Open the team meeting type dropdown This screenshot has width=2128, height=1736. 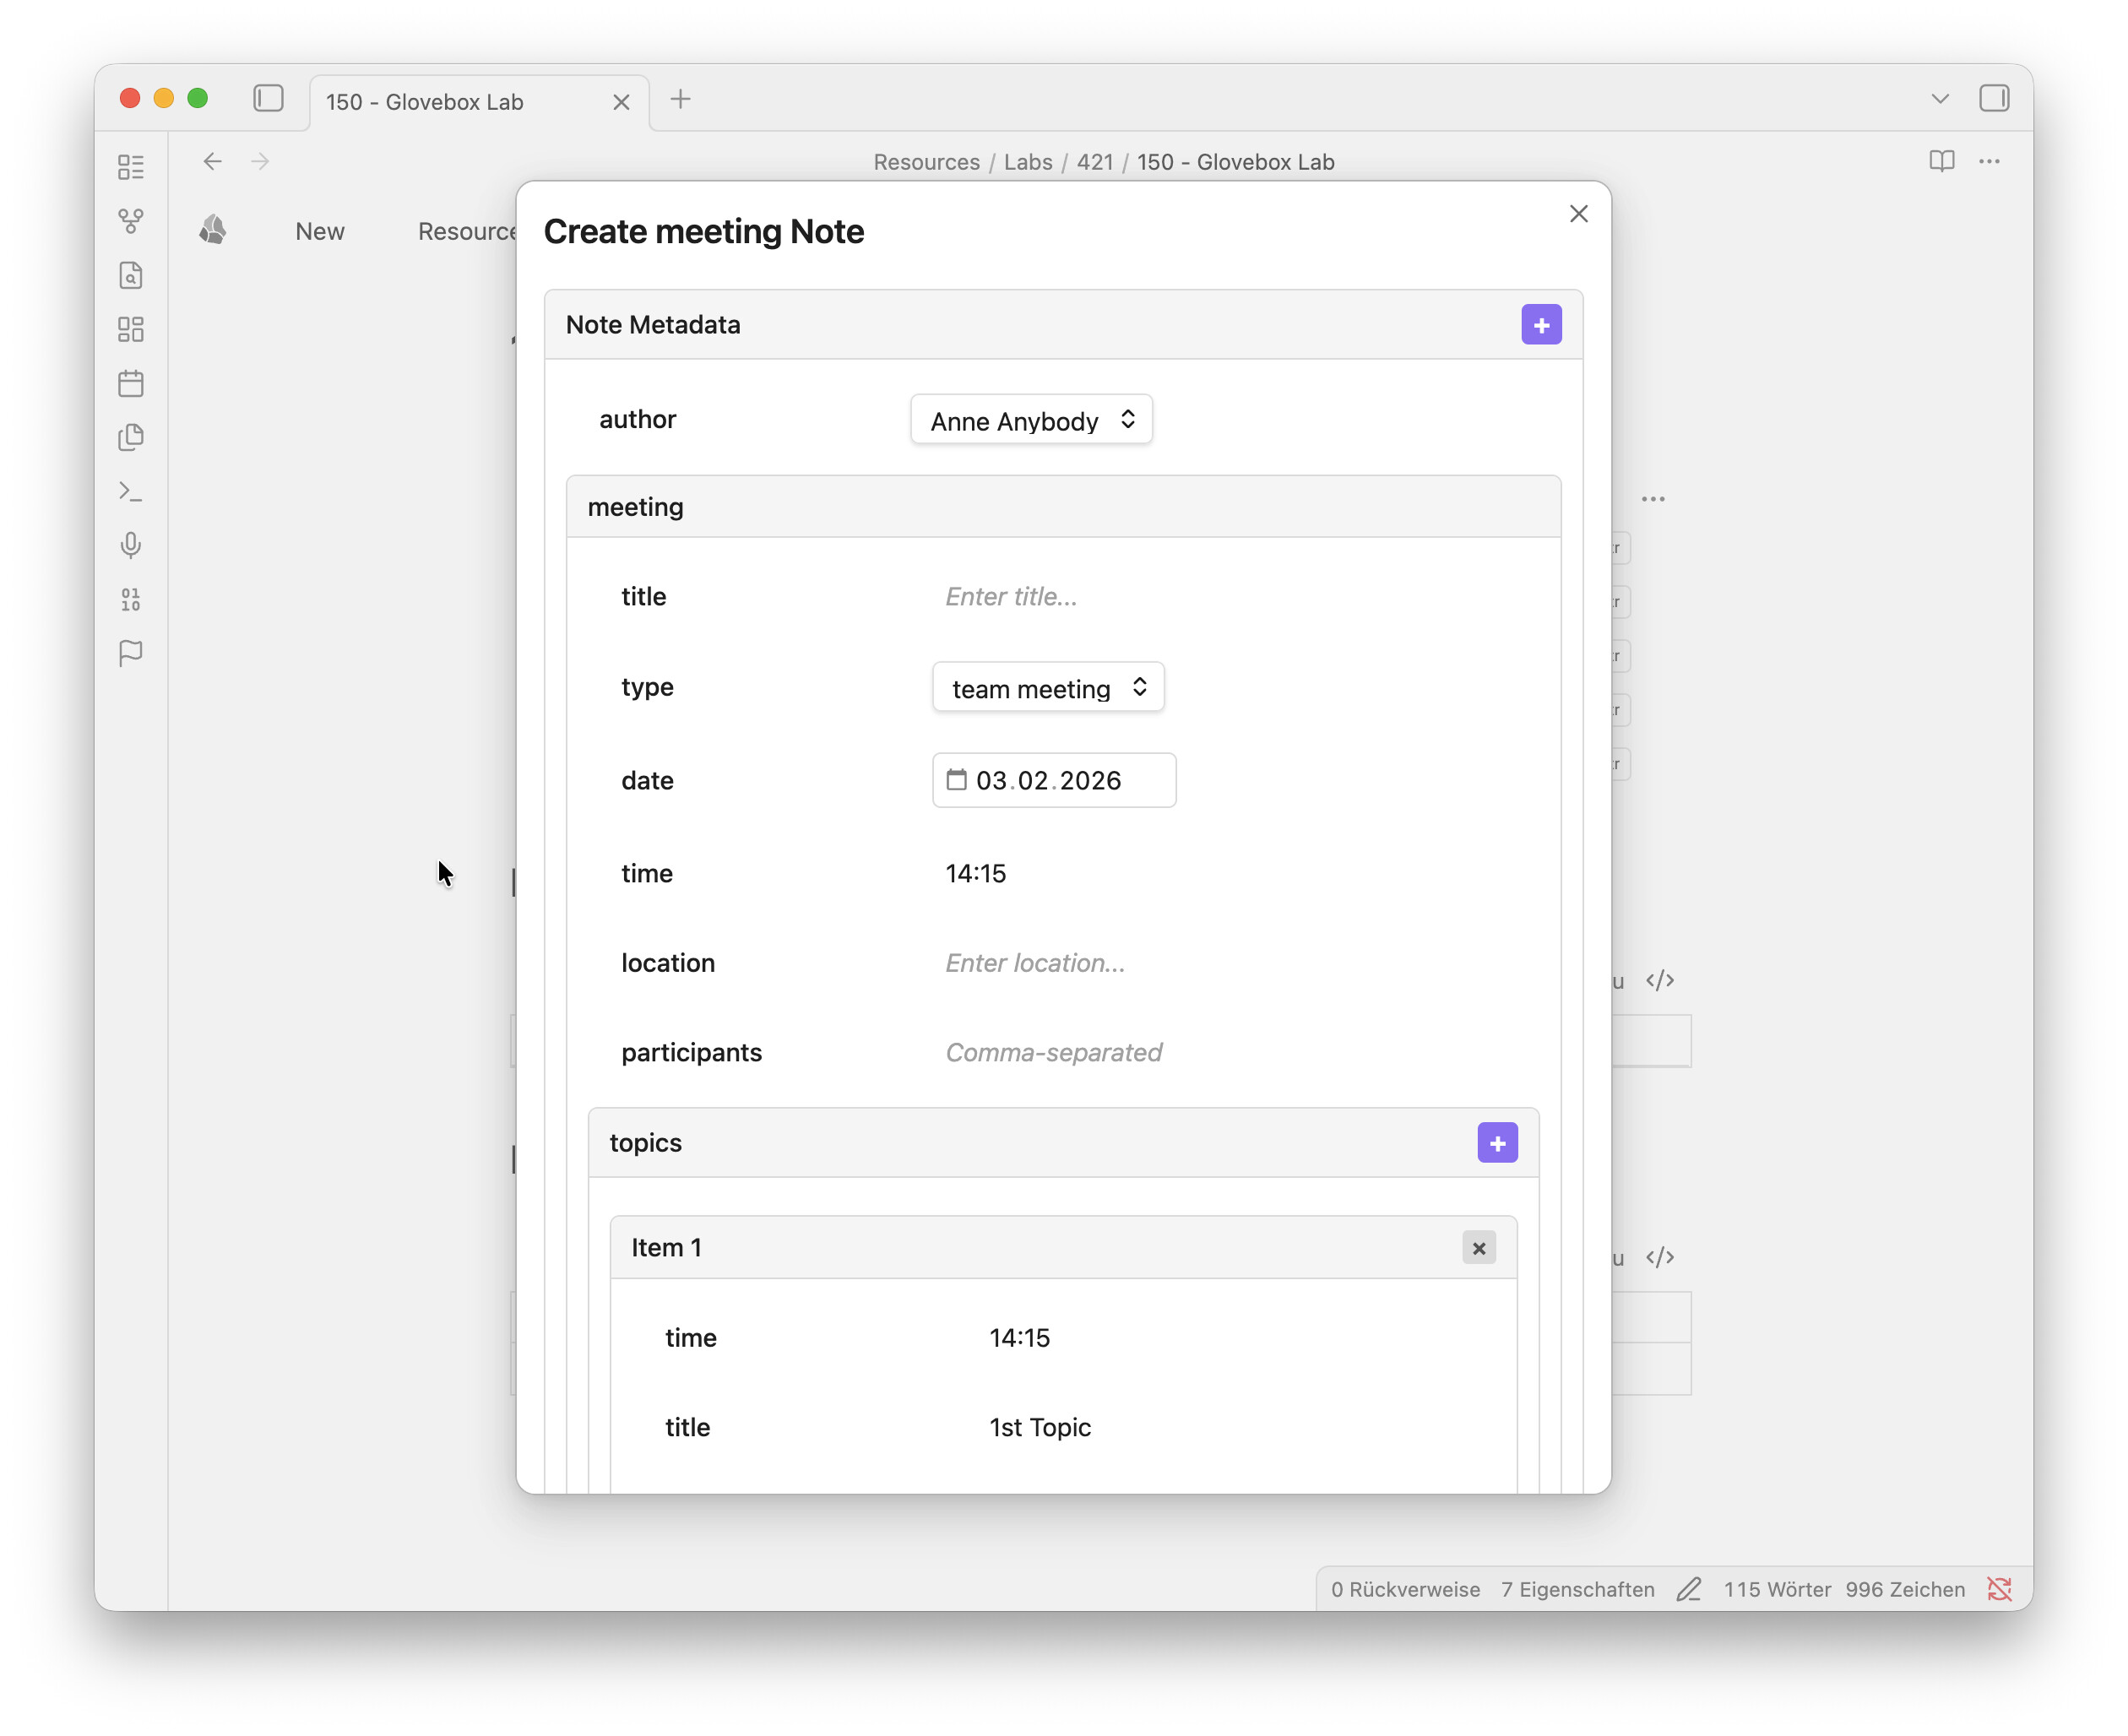tap(1047, 688)
